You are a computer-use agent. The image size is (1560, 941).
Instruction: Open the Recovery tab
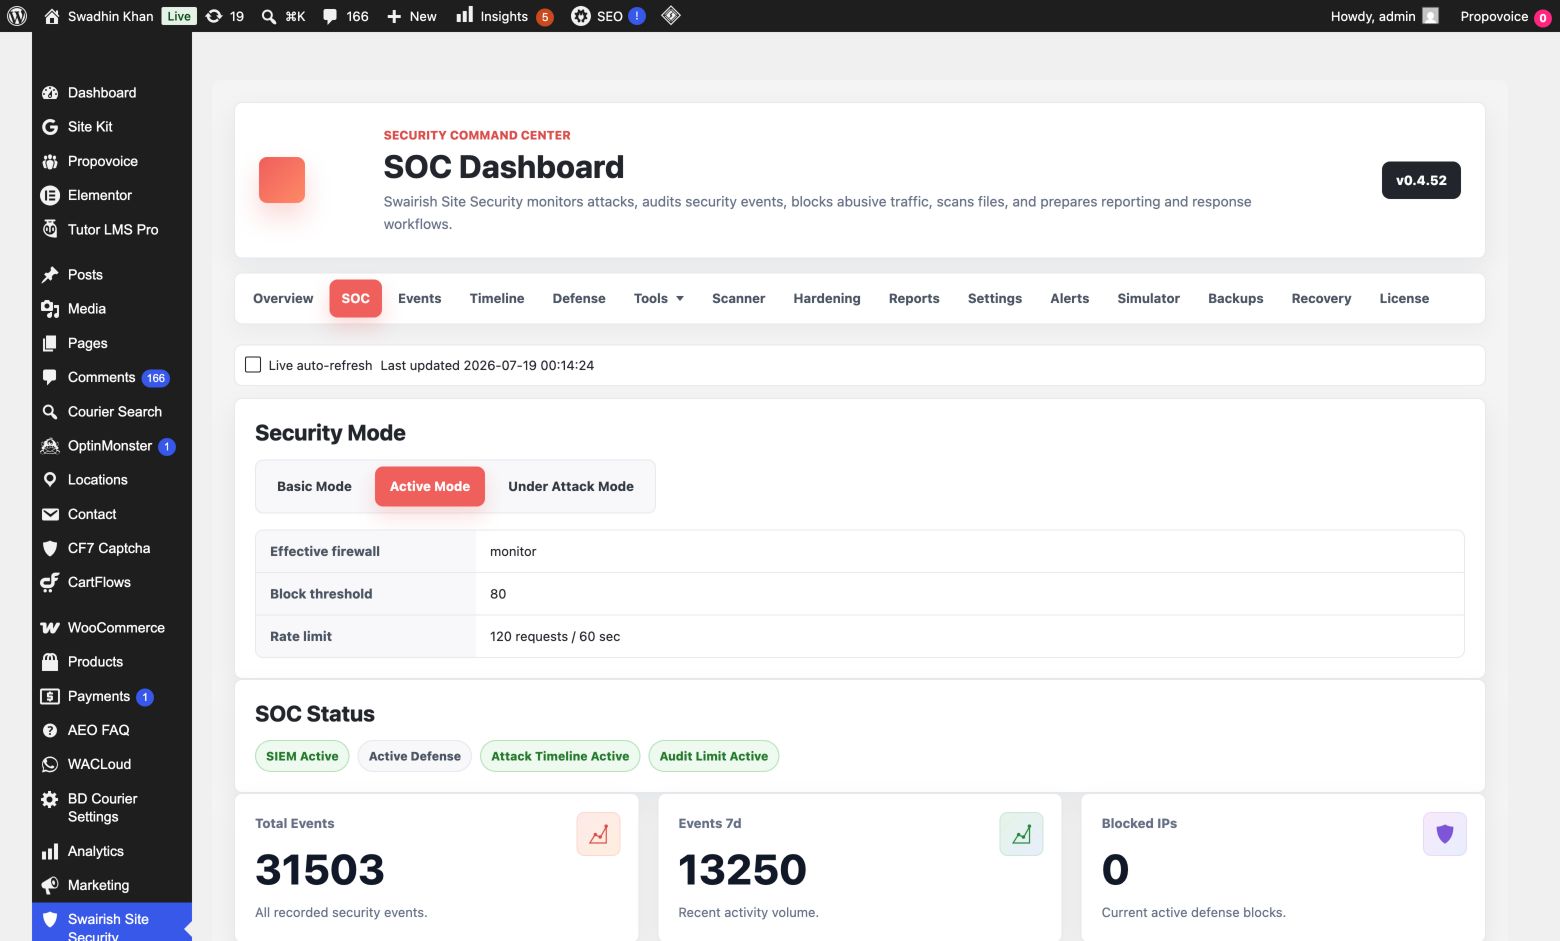(1321, 298)
